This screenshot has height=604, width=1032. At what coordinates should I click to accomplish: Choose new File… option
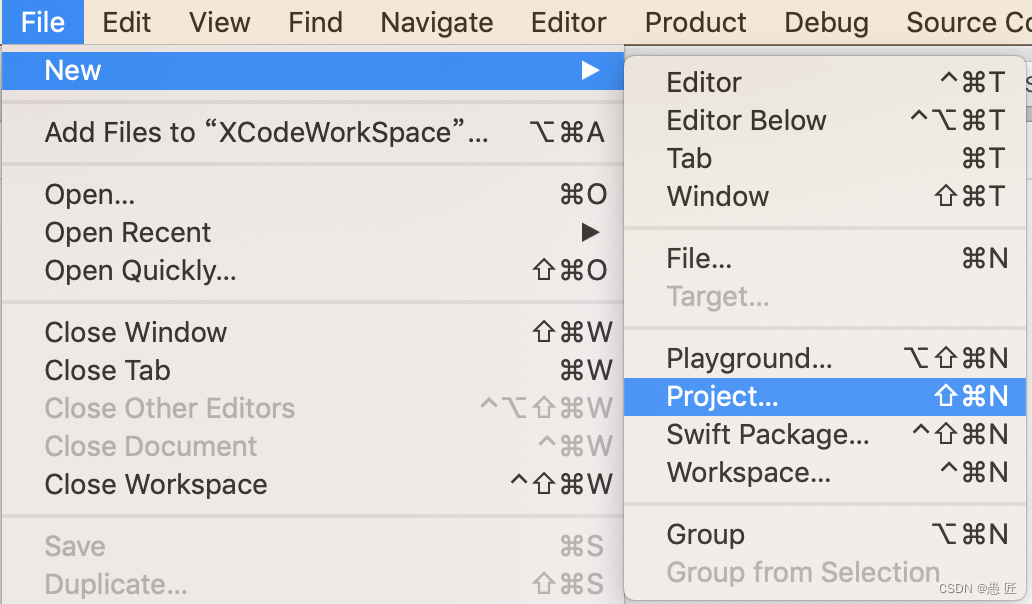(x=699, y=259)
